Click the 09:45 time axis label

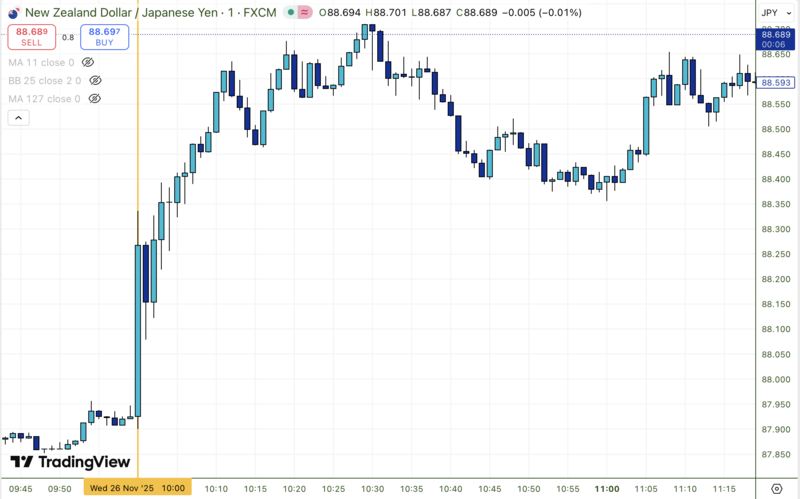coord(20,489)
